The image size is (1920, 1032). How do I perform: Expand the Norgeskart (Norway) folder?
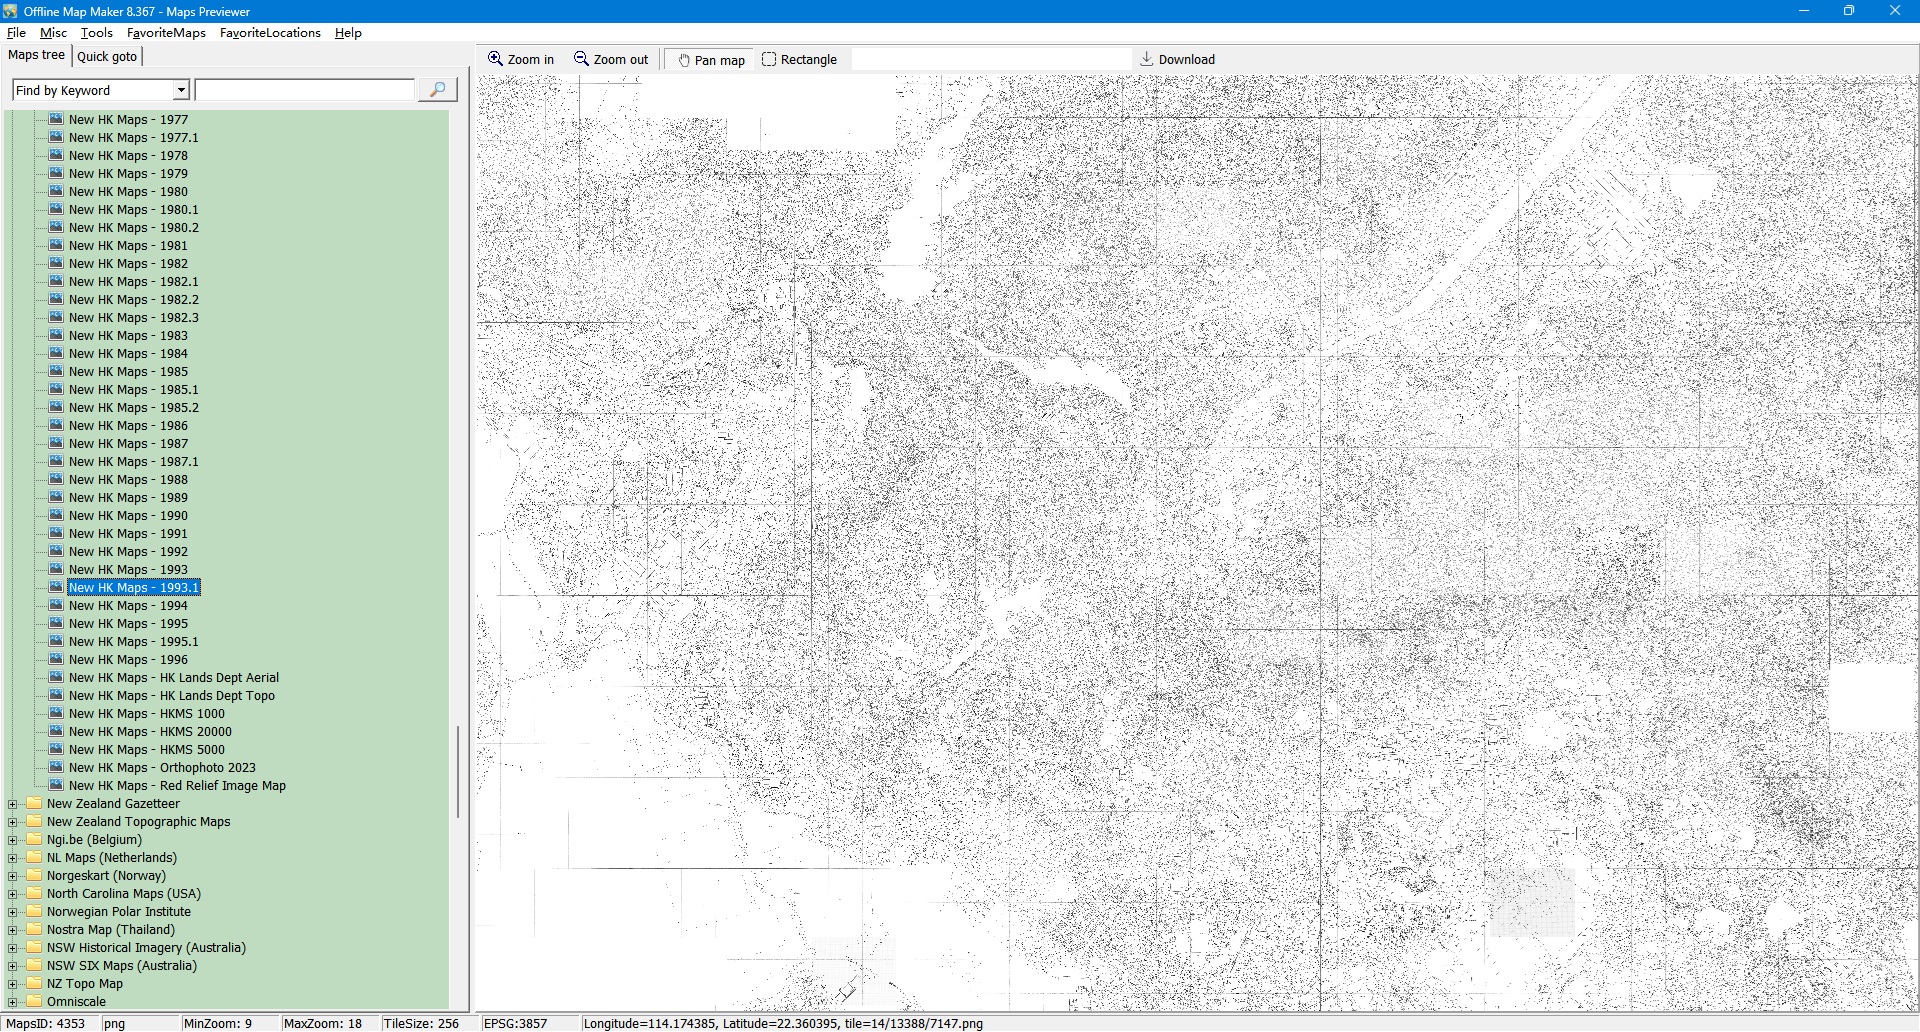pos(13,876)
